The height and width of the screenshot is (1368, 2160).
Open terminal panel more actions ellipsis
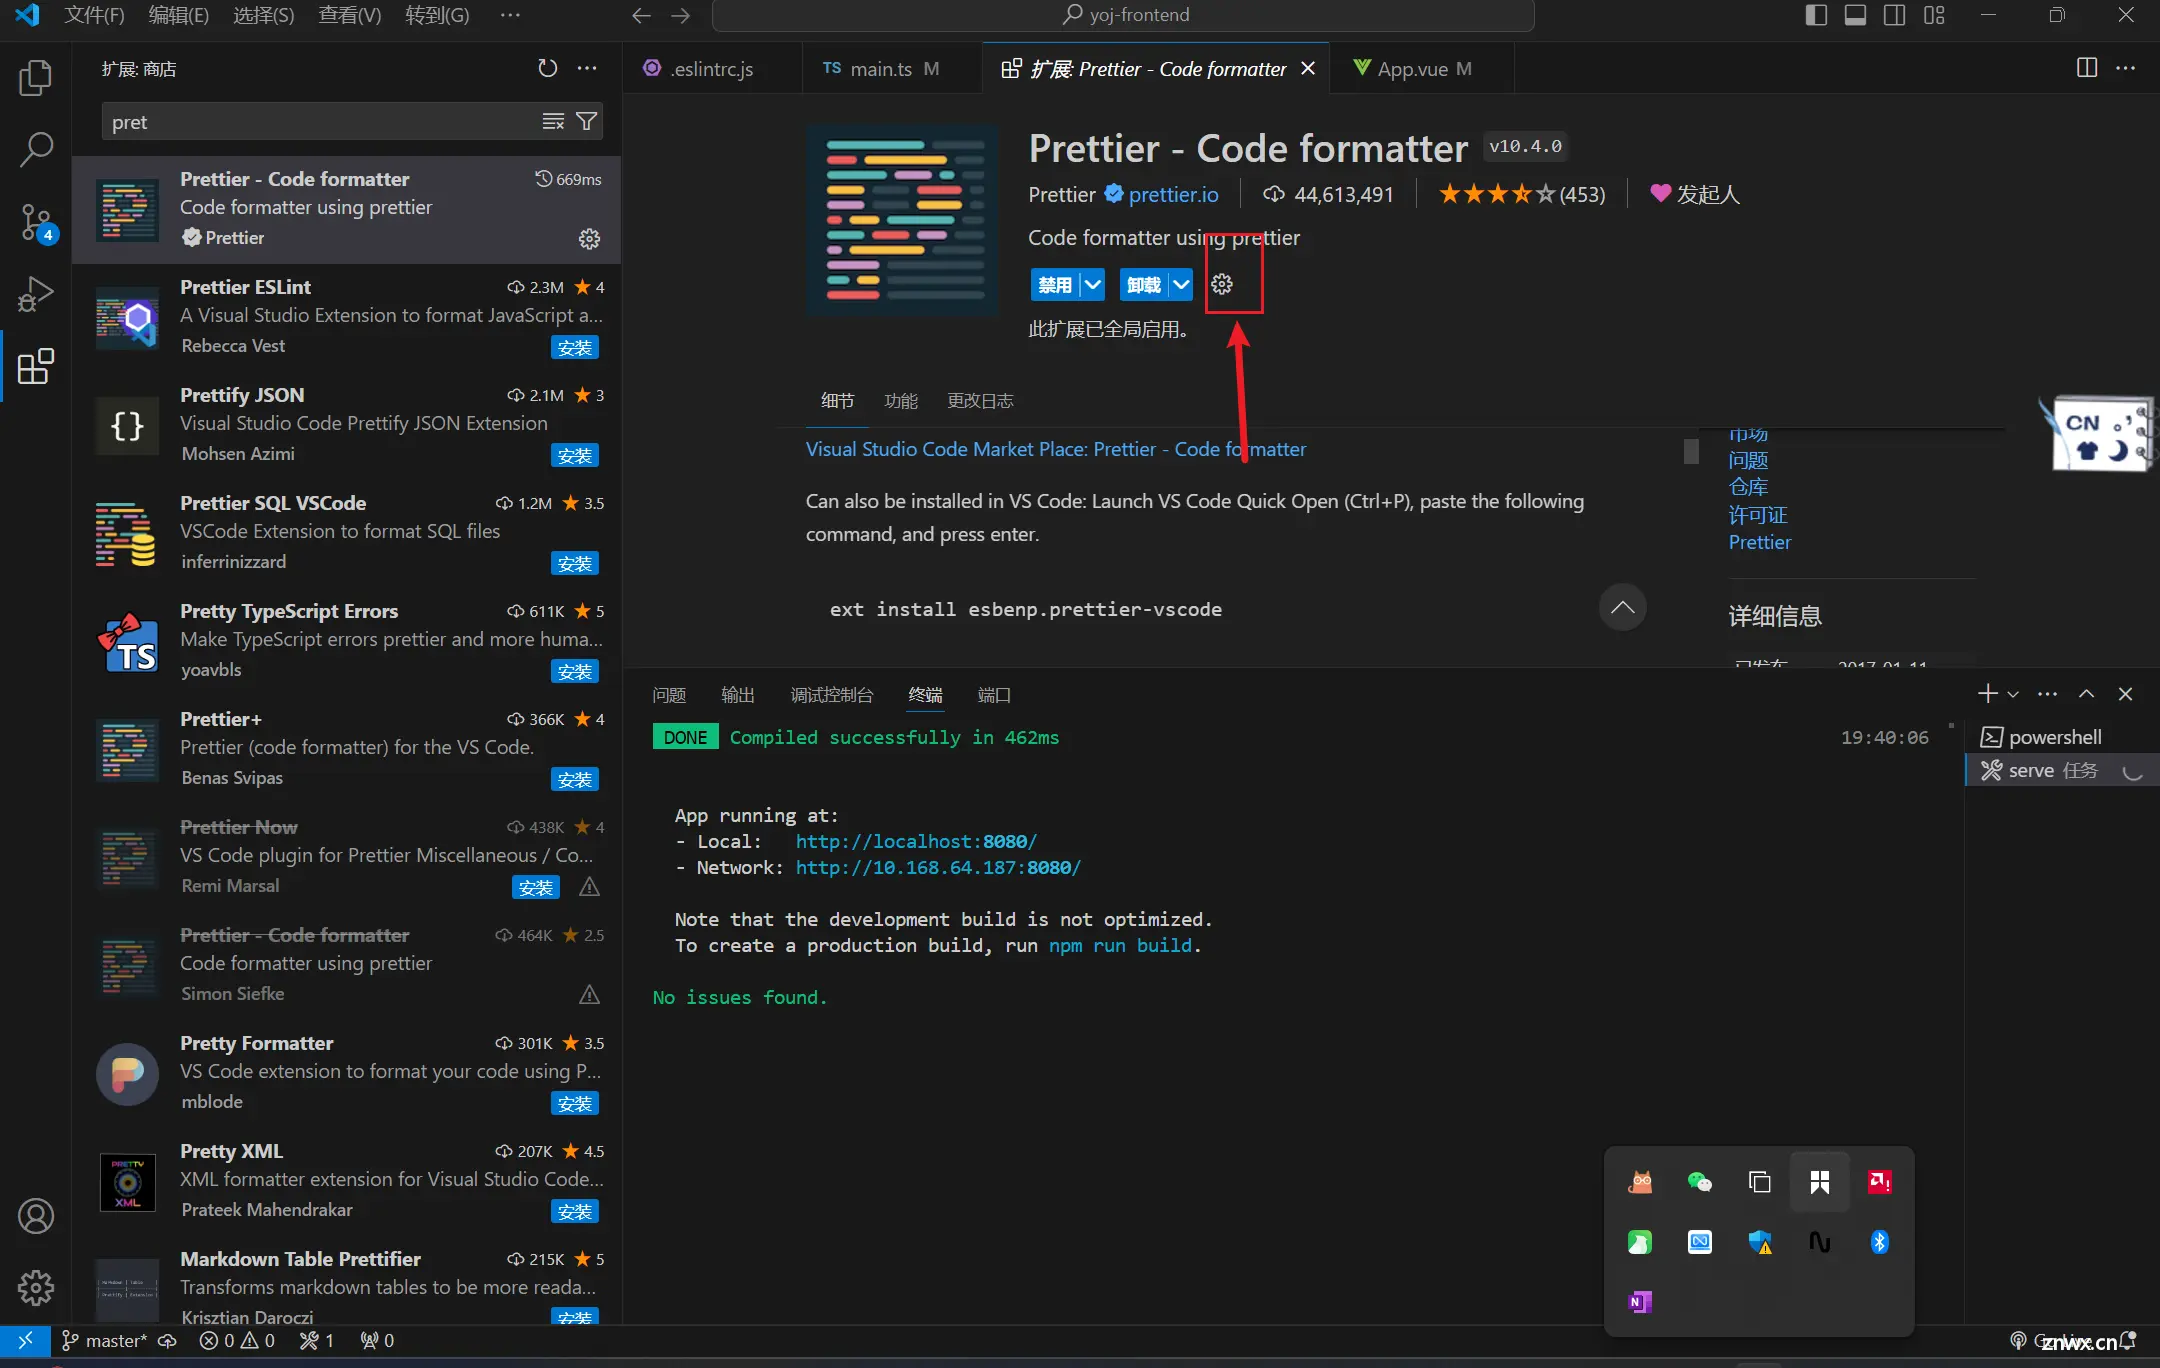pyautogui.click(x=2048, y=694)
